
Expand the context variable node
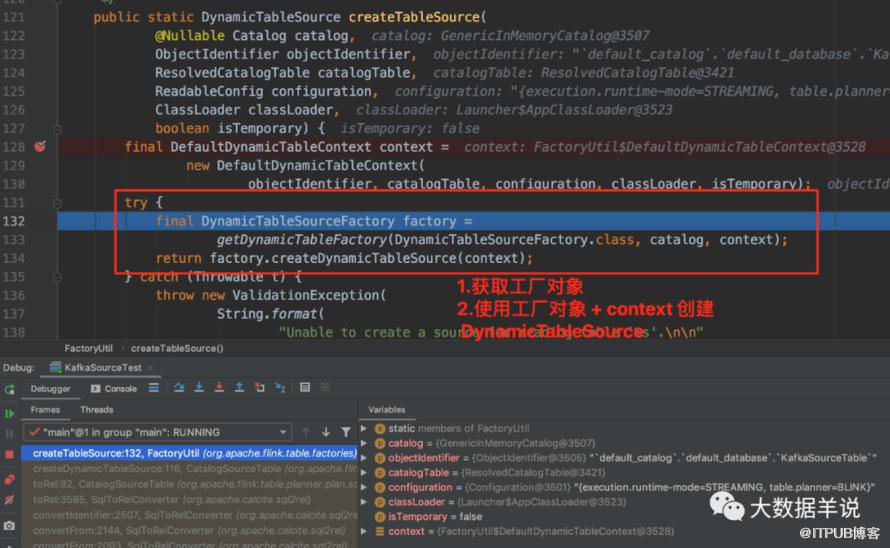coord(364,532)
